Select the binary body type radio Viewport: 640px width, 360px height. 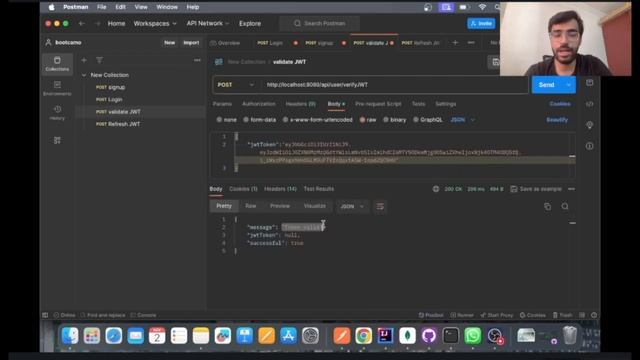pos(385,120)
